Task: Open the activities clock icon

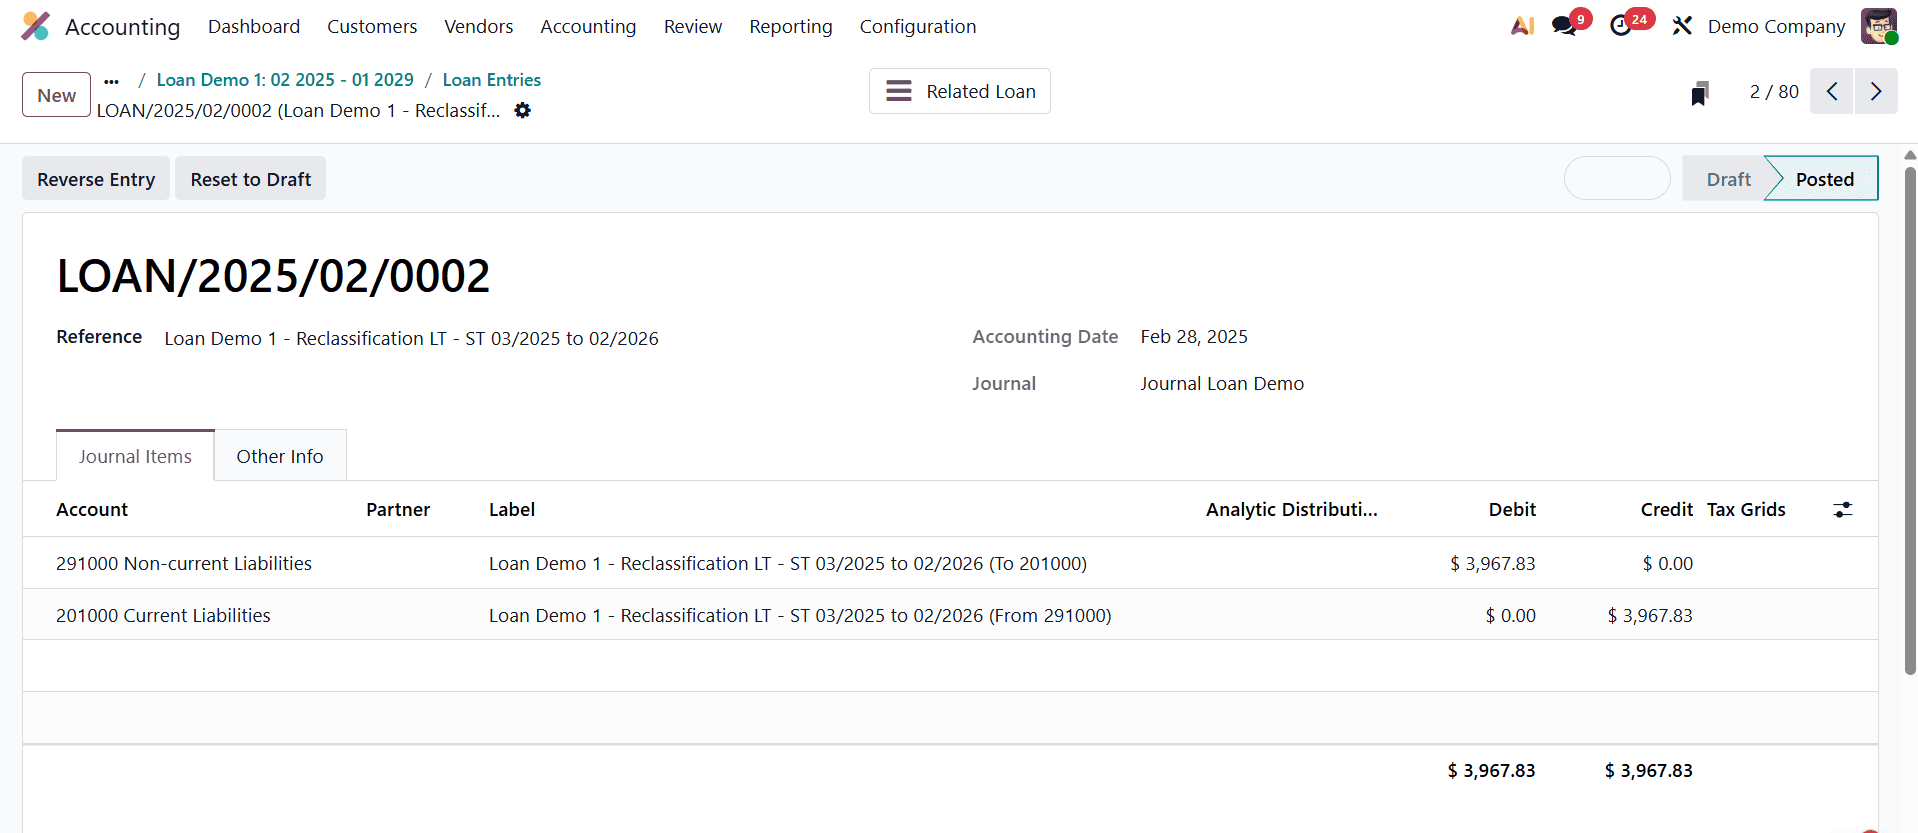Action: [x=1621, y=26]
